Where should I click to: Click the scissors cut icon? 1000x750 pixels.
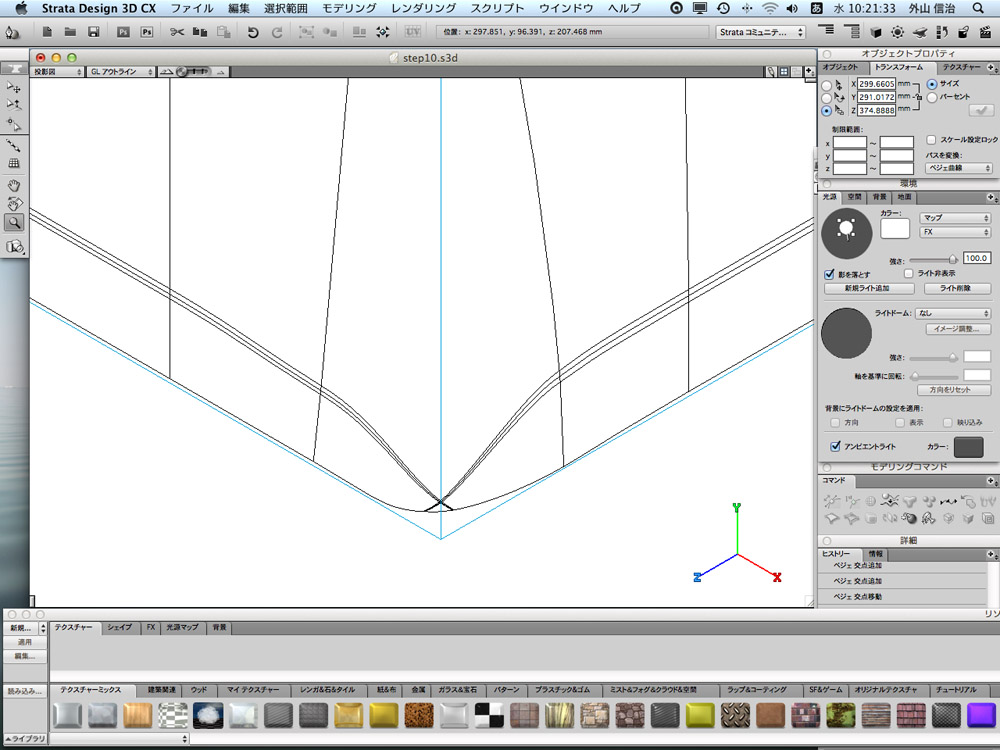point(177,32)
